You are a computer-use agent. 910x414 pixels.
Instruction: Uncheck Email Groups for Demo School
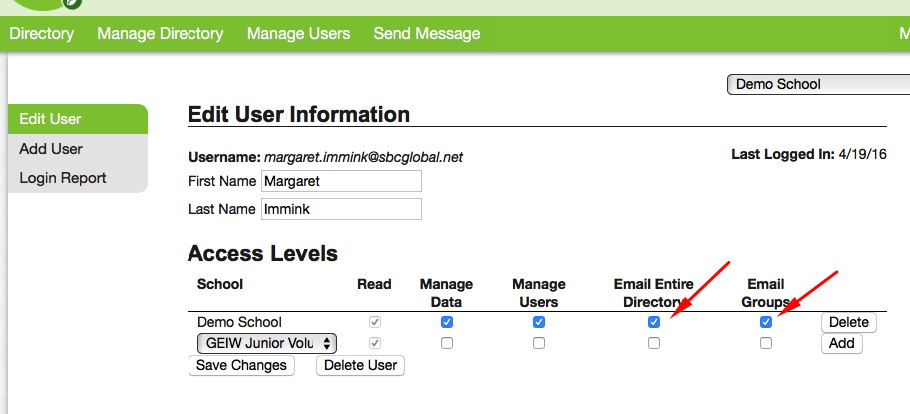[x=766, y=322]
